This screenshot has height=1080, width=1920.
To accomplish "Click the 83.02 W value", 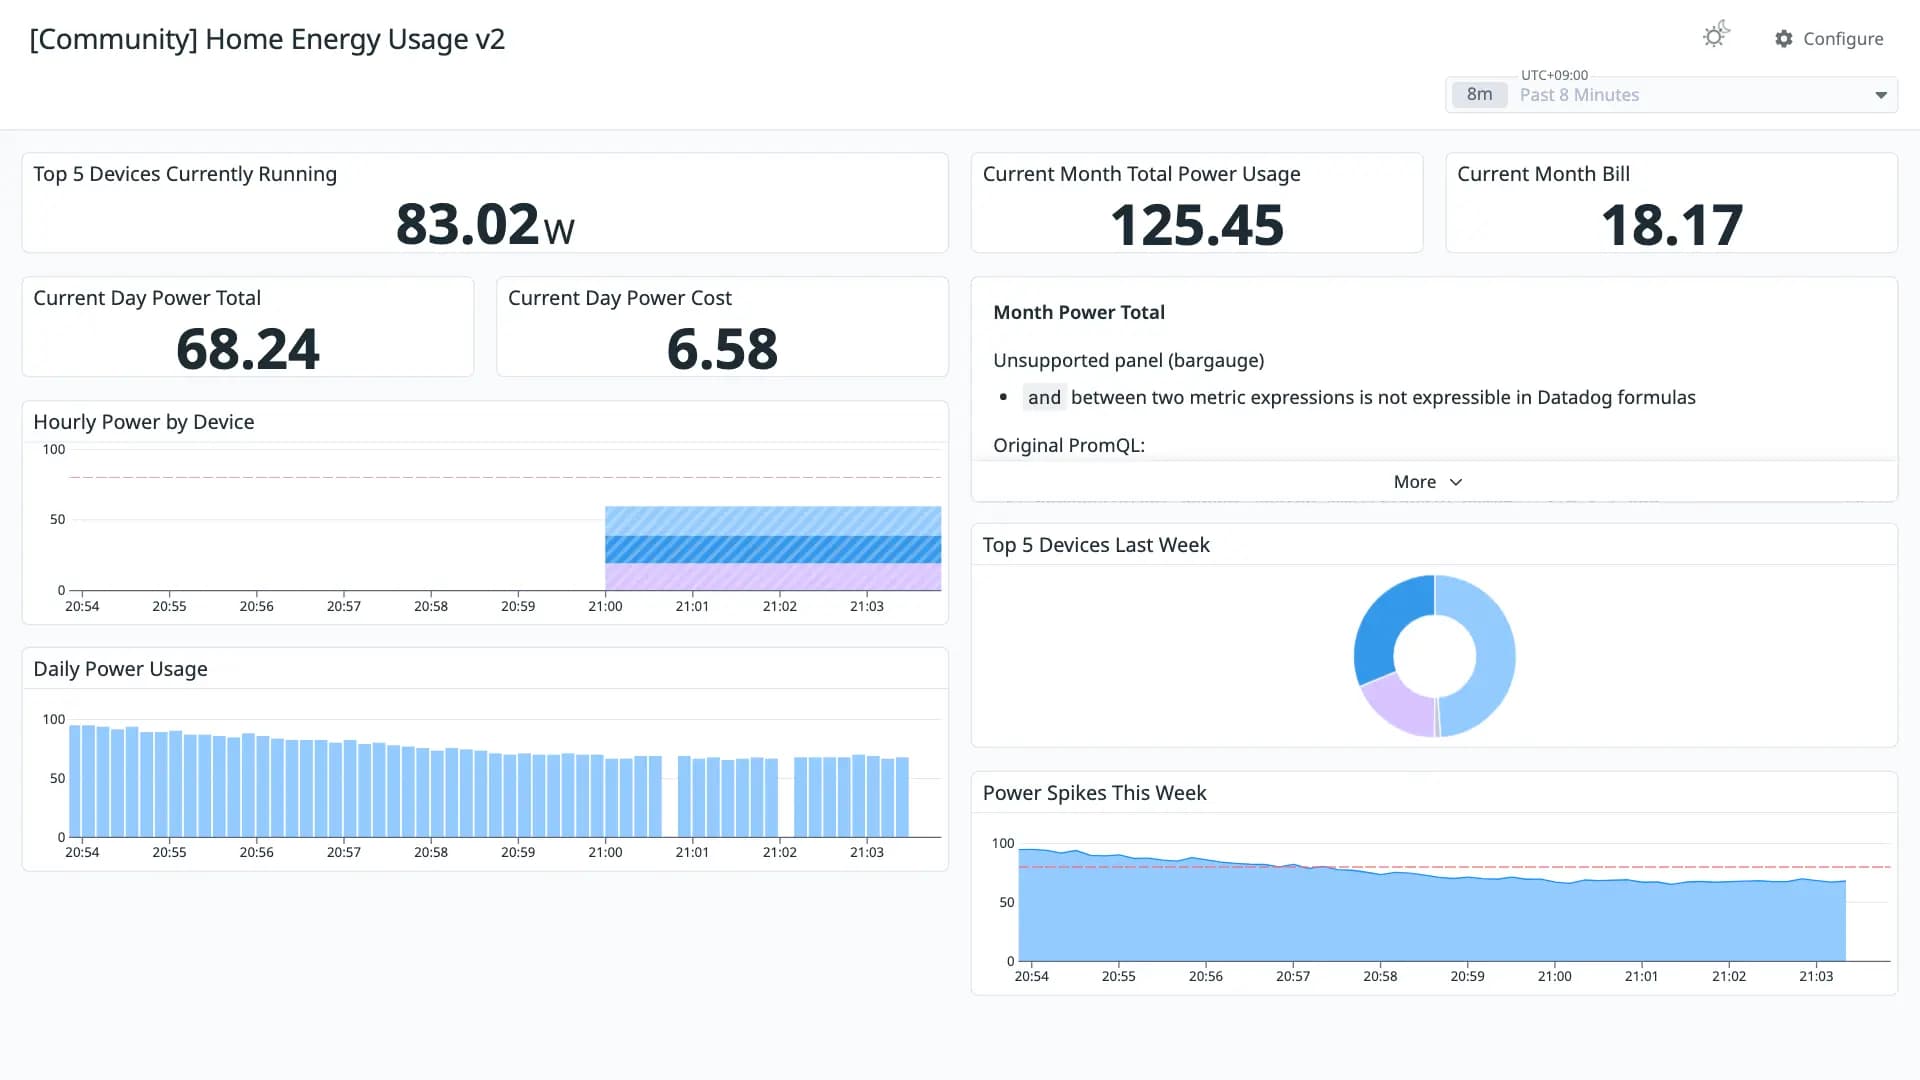I will pyautogui.click(x=485, y=224).
